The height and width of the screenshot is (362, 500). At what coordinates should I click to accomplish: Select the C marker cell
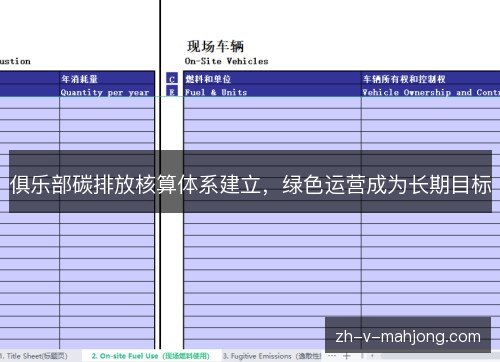tap(172, 79)
